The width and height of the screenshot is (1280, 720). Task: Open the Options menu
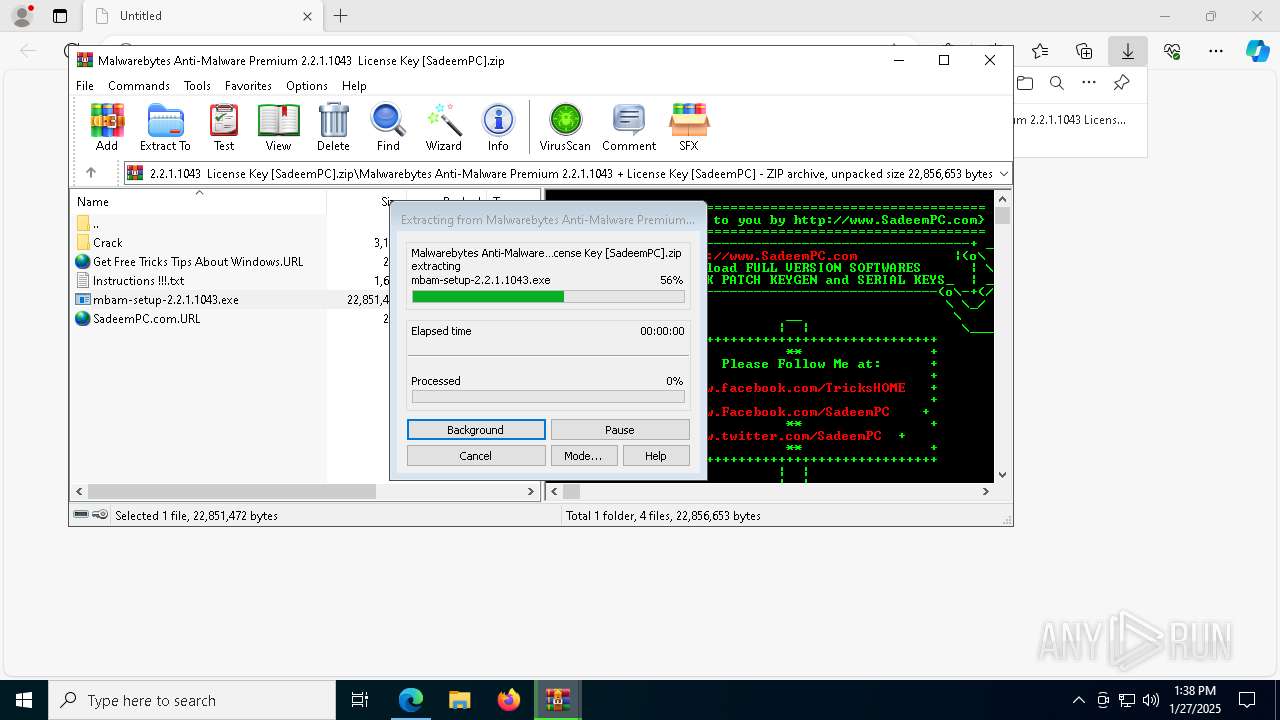click(x=307, y=86)
